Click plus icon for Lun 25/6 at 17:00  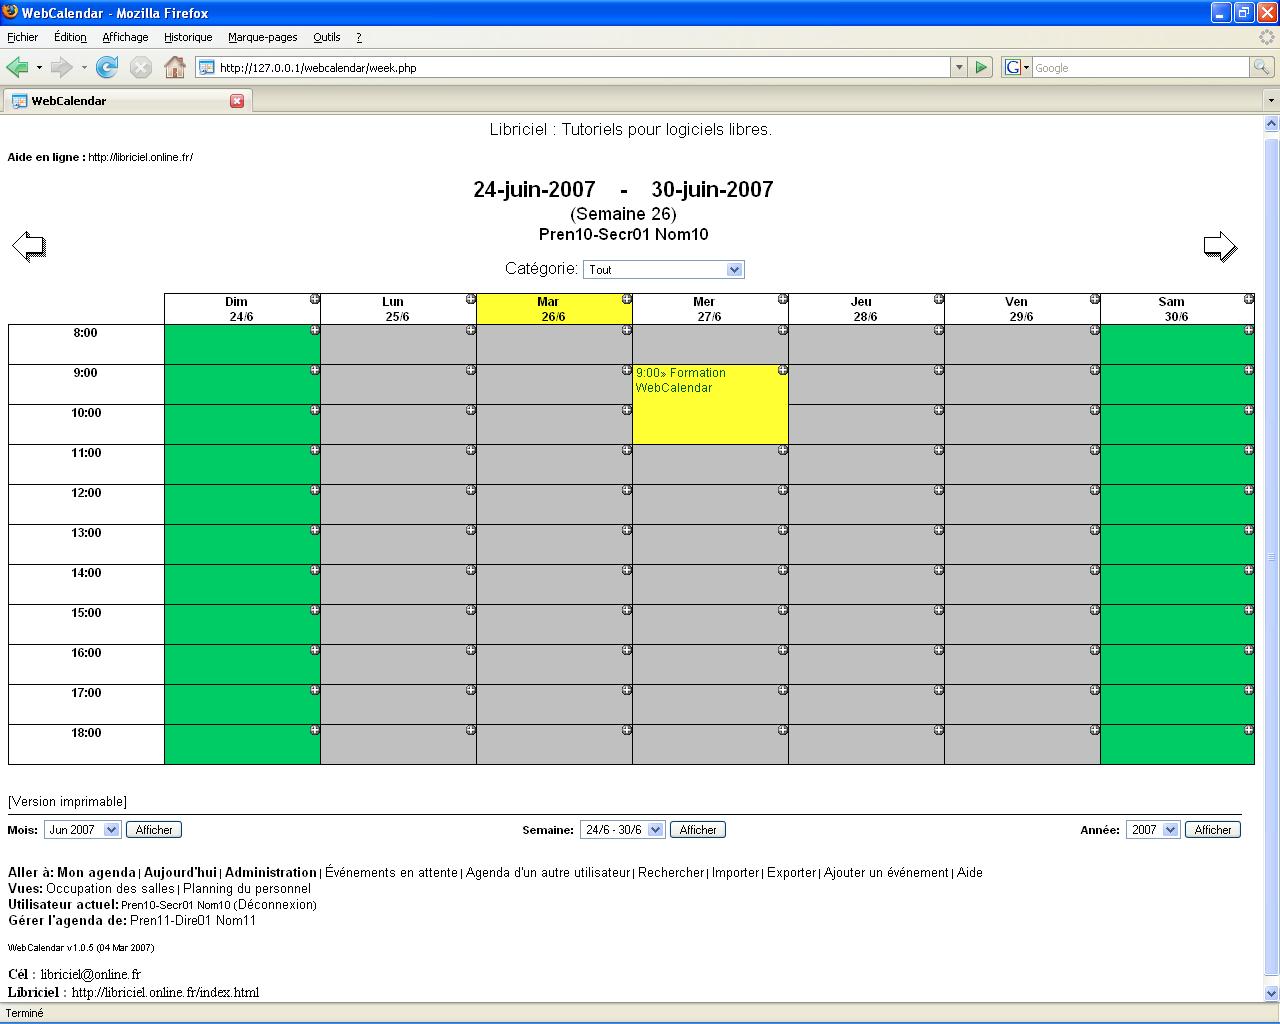pos(471,690)
